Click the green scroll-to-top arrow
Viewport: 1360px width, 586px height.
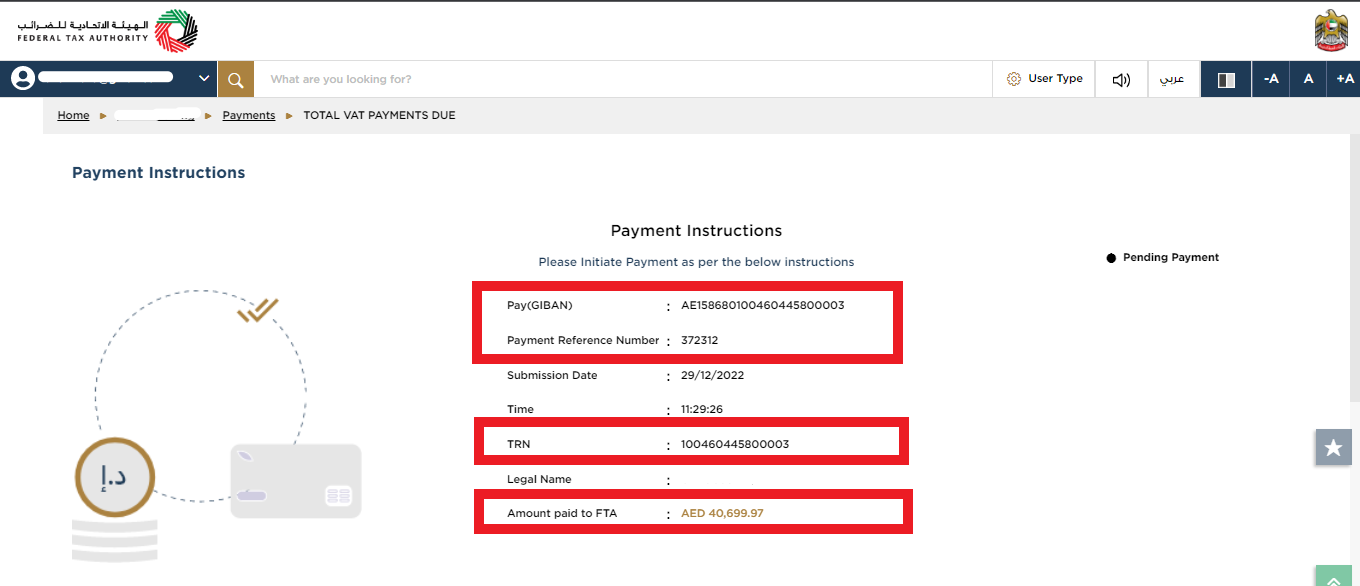click(x=1333, y=576)
